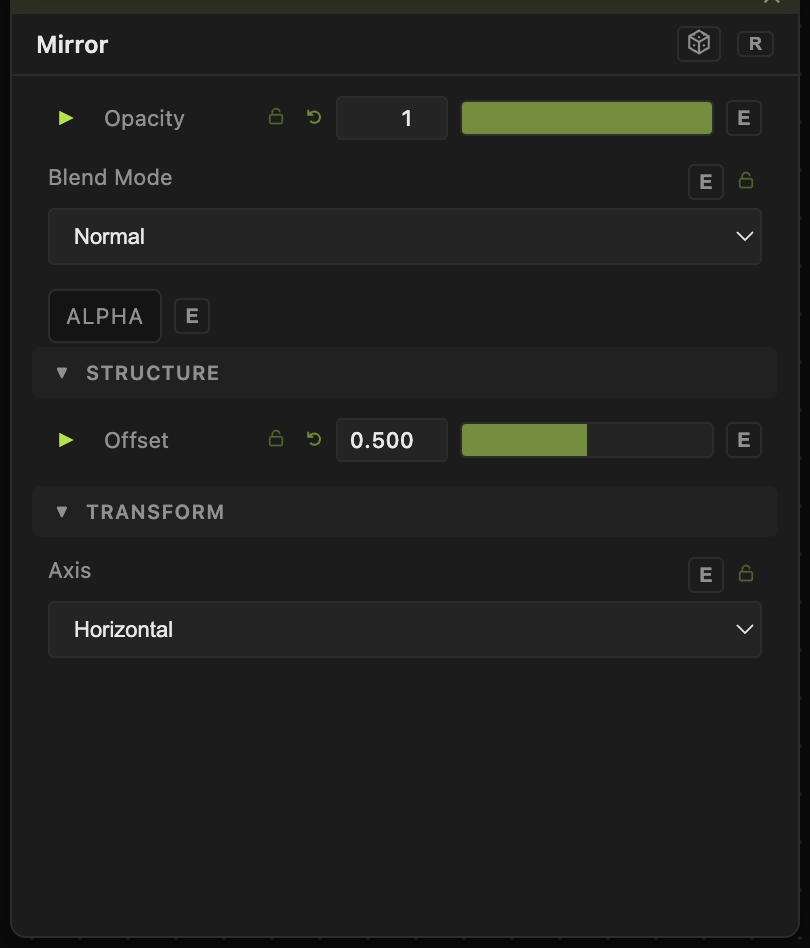Reset Opacity with the undo arrow icon
This screenshot has width=810, height=948.
tap(314, 117)
